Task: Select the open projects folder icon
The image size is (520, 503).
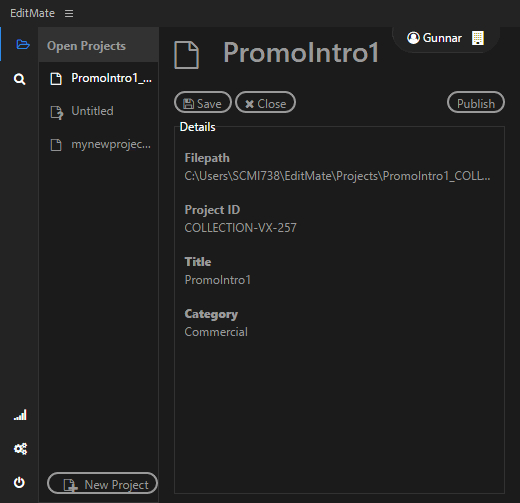Action: (23, 44)
